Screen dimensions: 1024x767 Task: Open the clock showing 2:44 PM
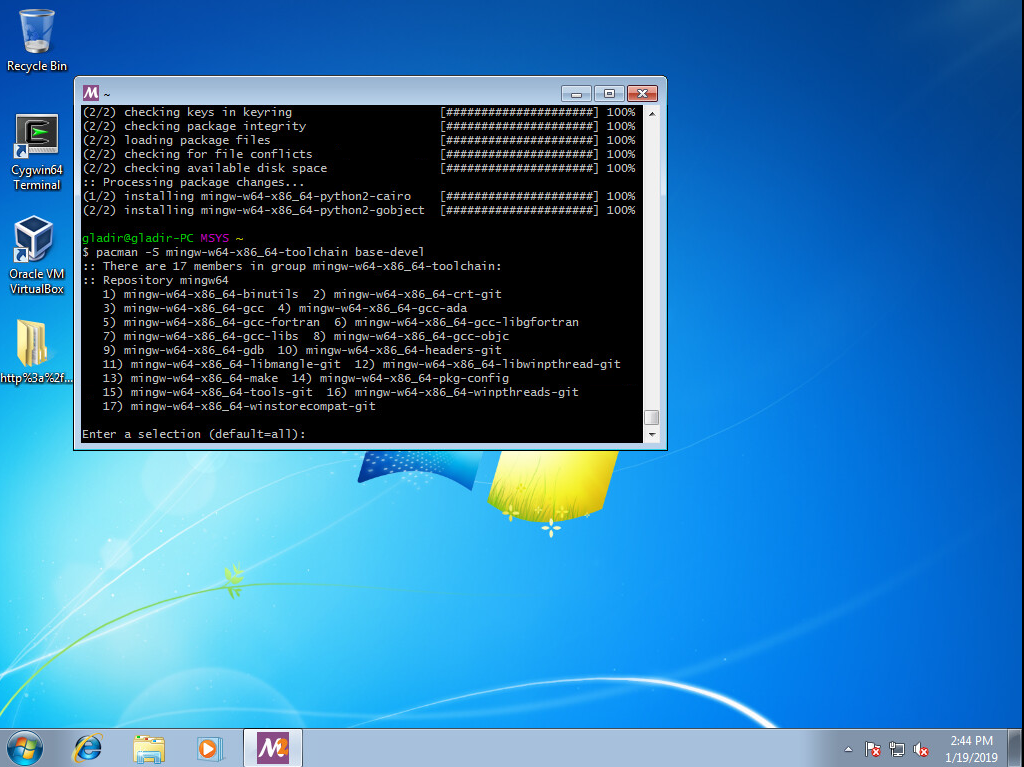click(x=972, y=747)
